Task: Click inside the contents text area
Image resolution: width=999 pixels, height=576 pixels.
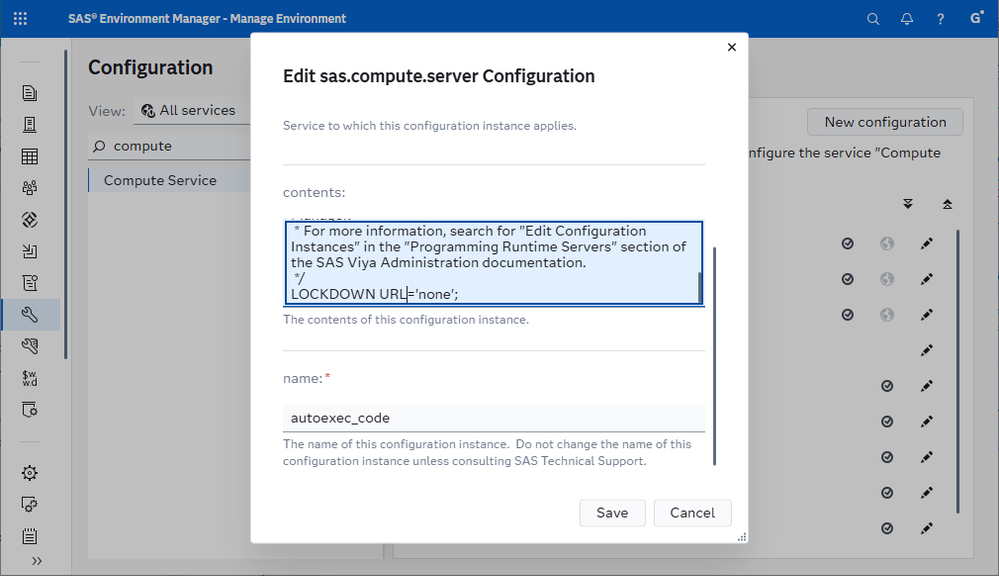Action: pos(494,263)
